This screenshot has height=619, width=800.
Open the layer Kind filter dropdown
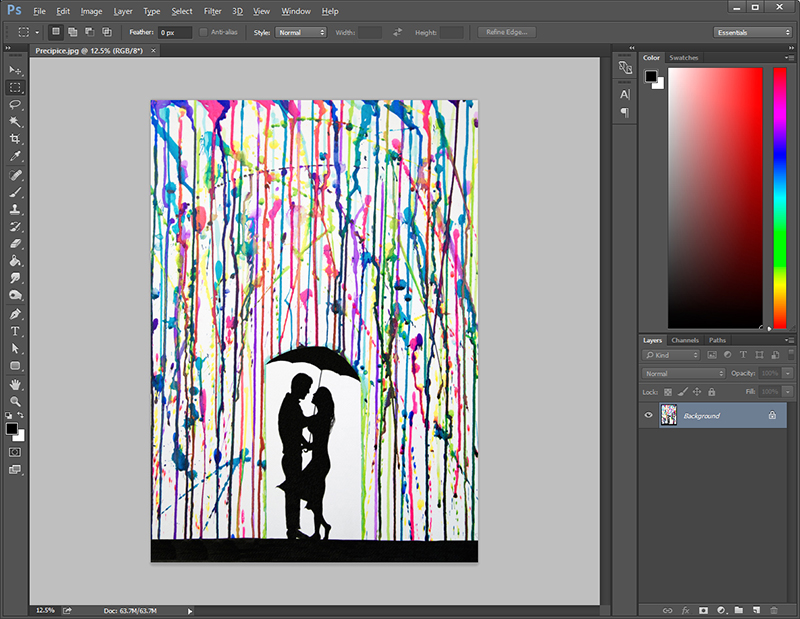(671, 355)
